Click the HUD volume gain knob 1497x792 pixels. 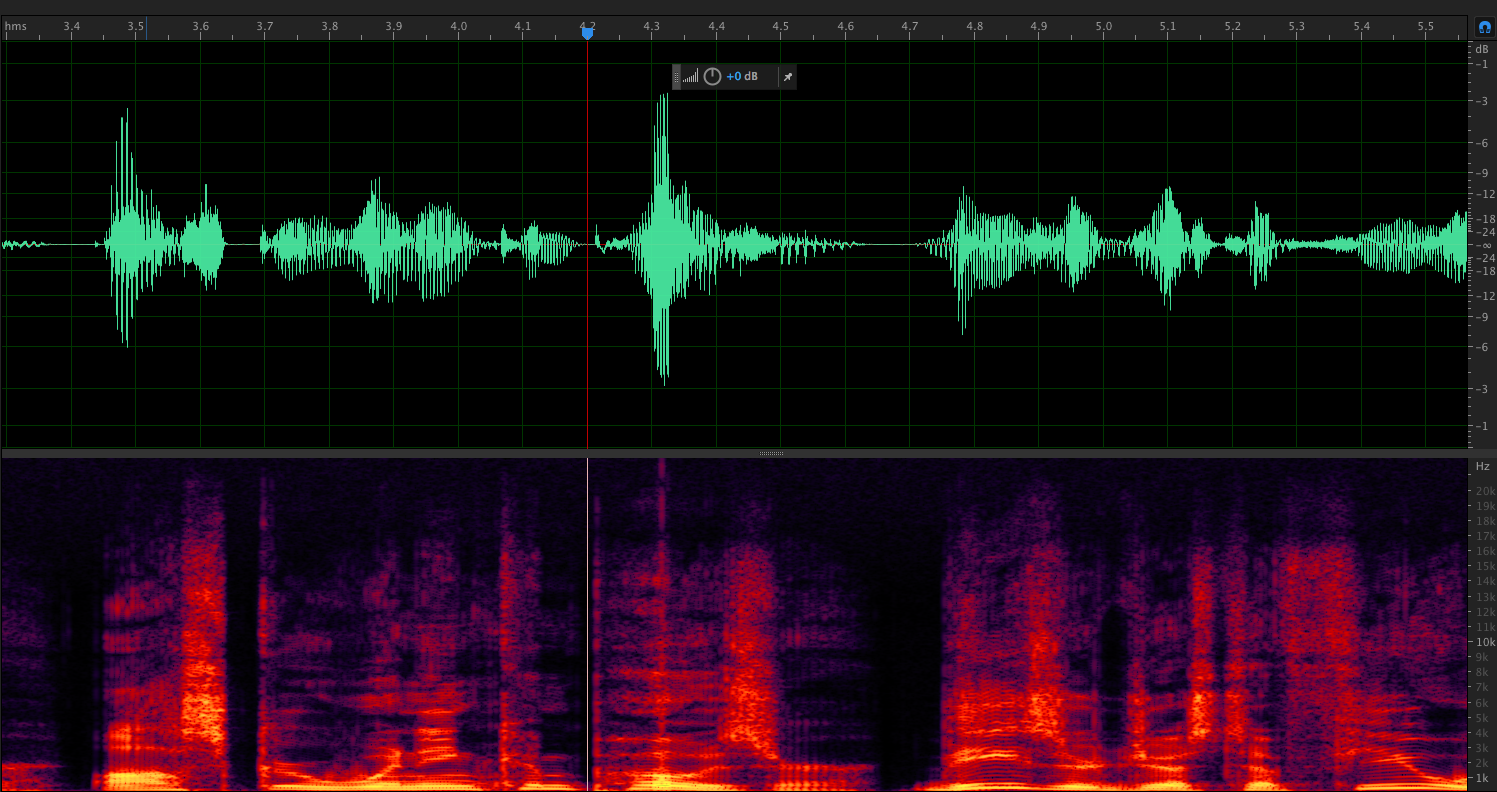(x=712, y=77)
